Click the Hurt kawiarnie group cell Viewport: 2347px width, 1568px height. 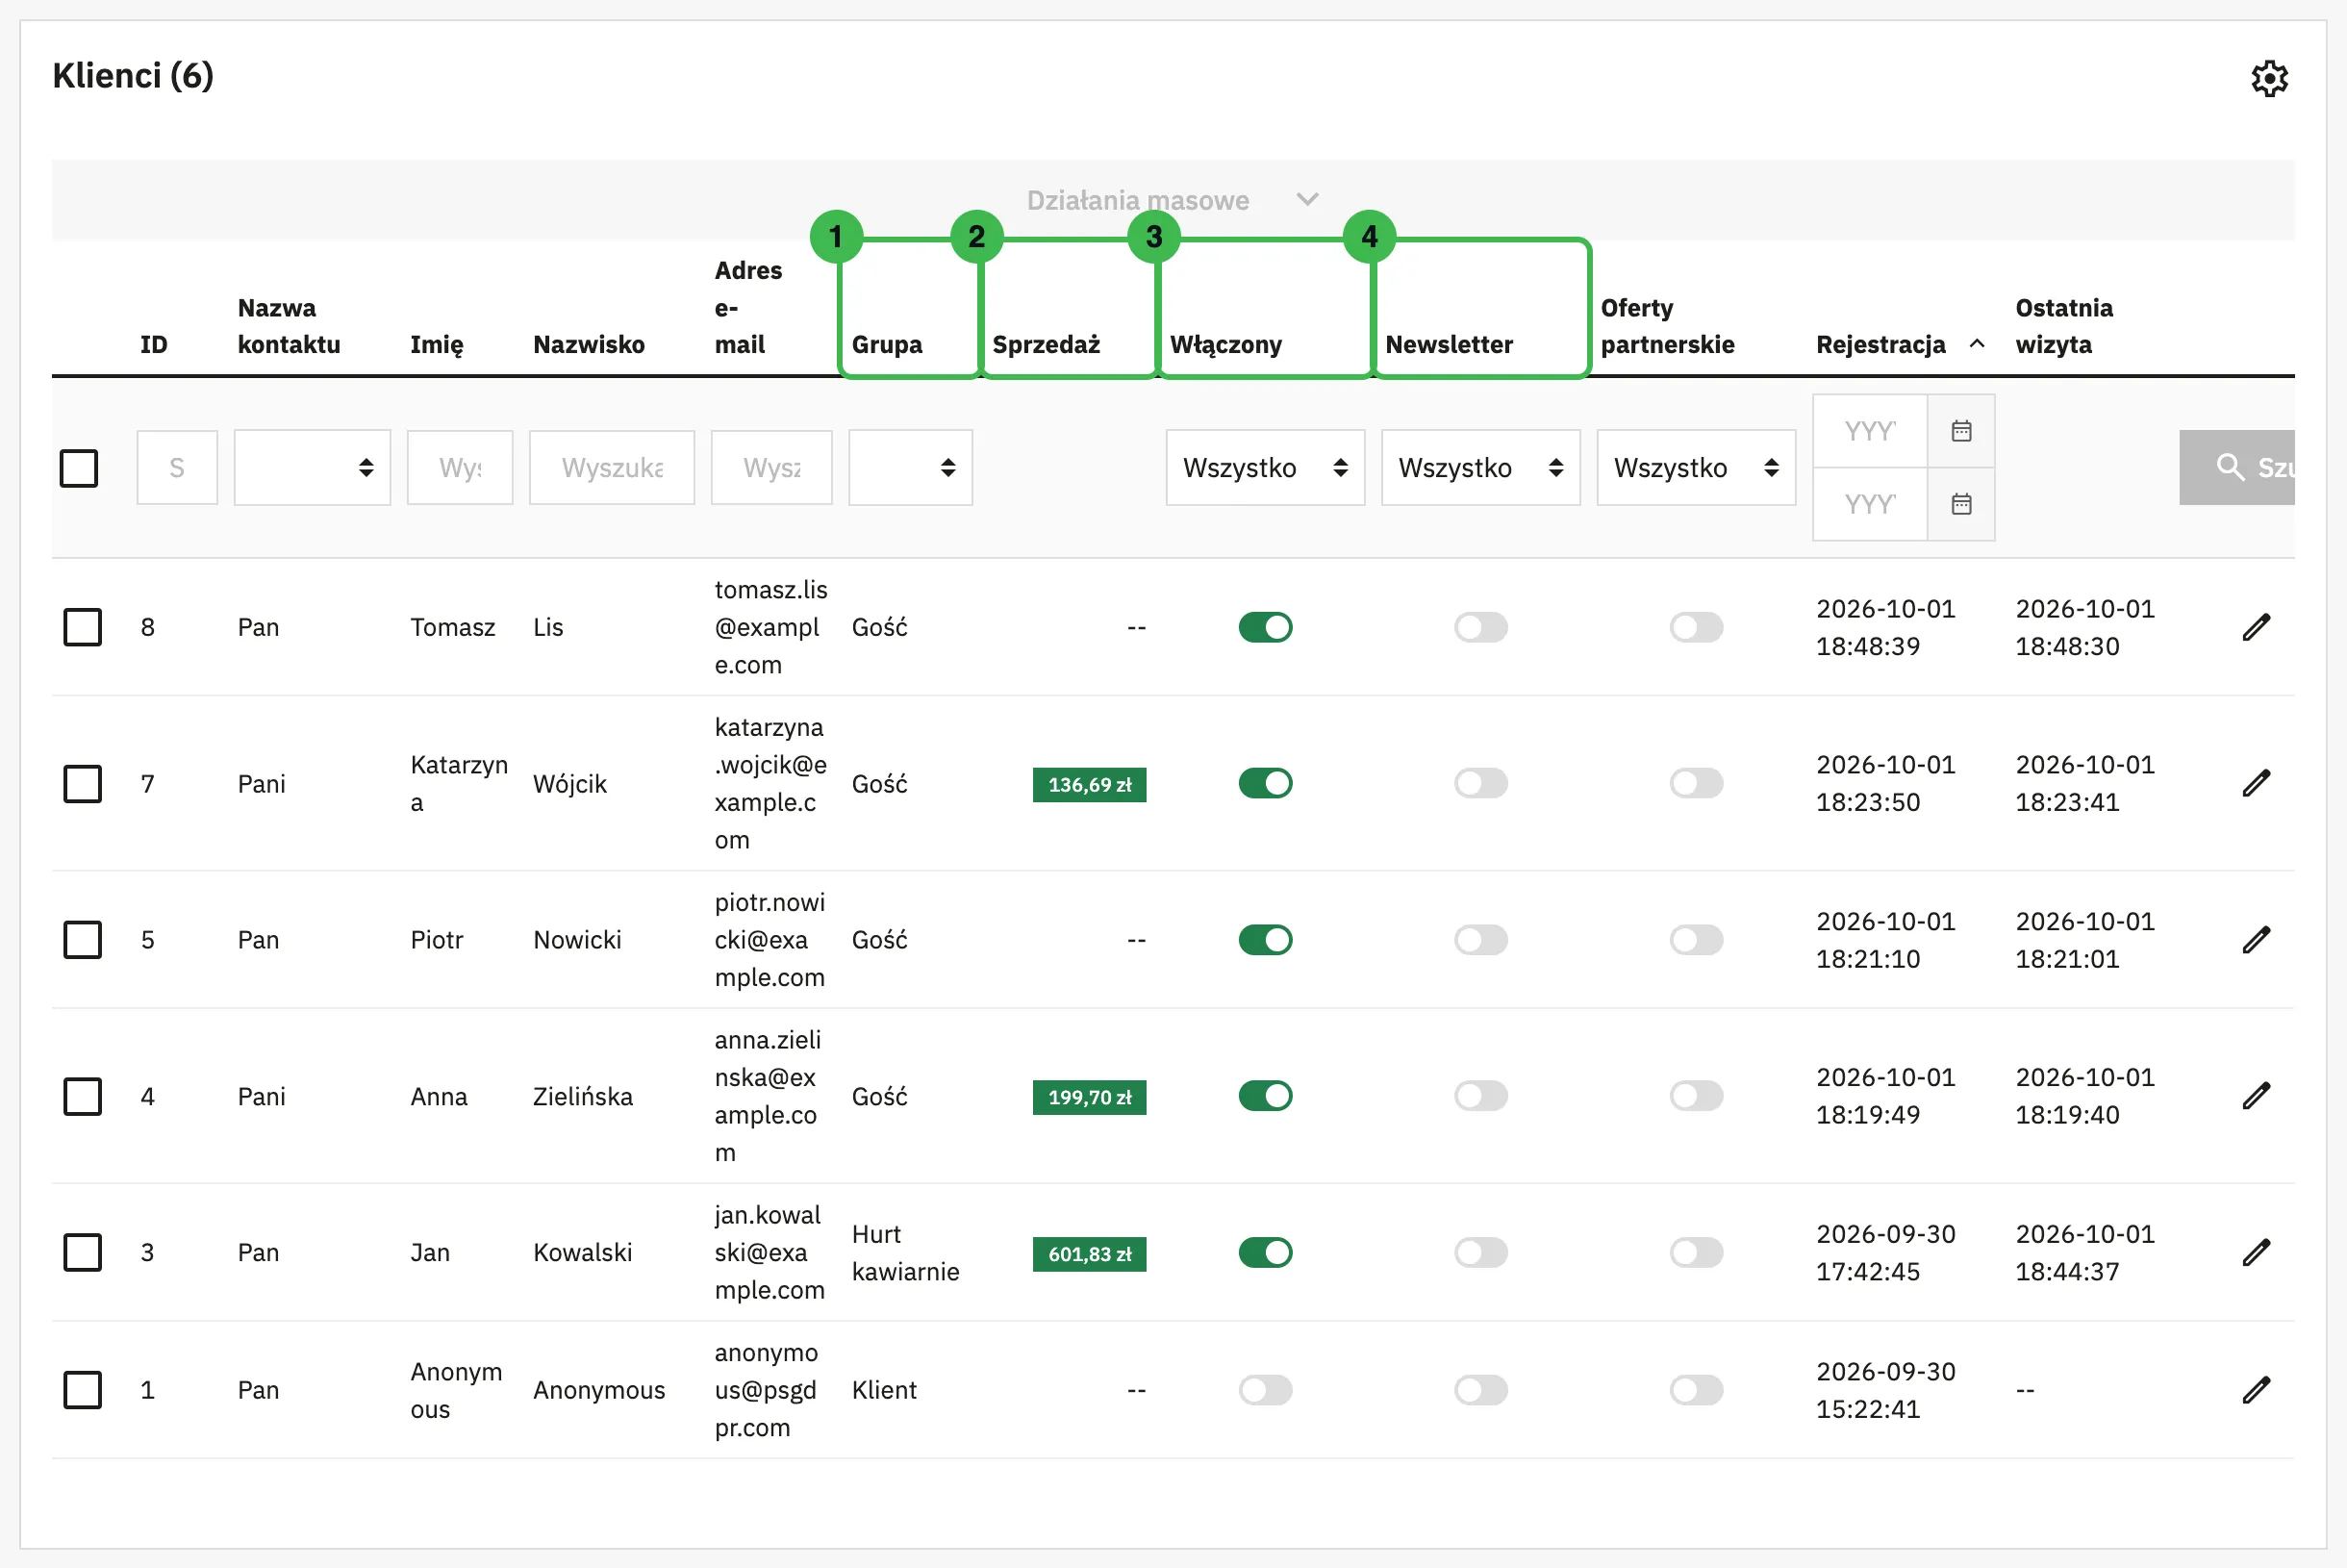(905, 1252)
